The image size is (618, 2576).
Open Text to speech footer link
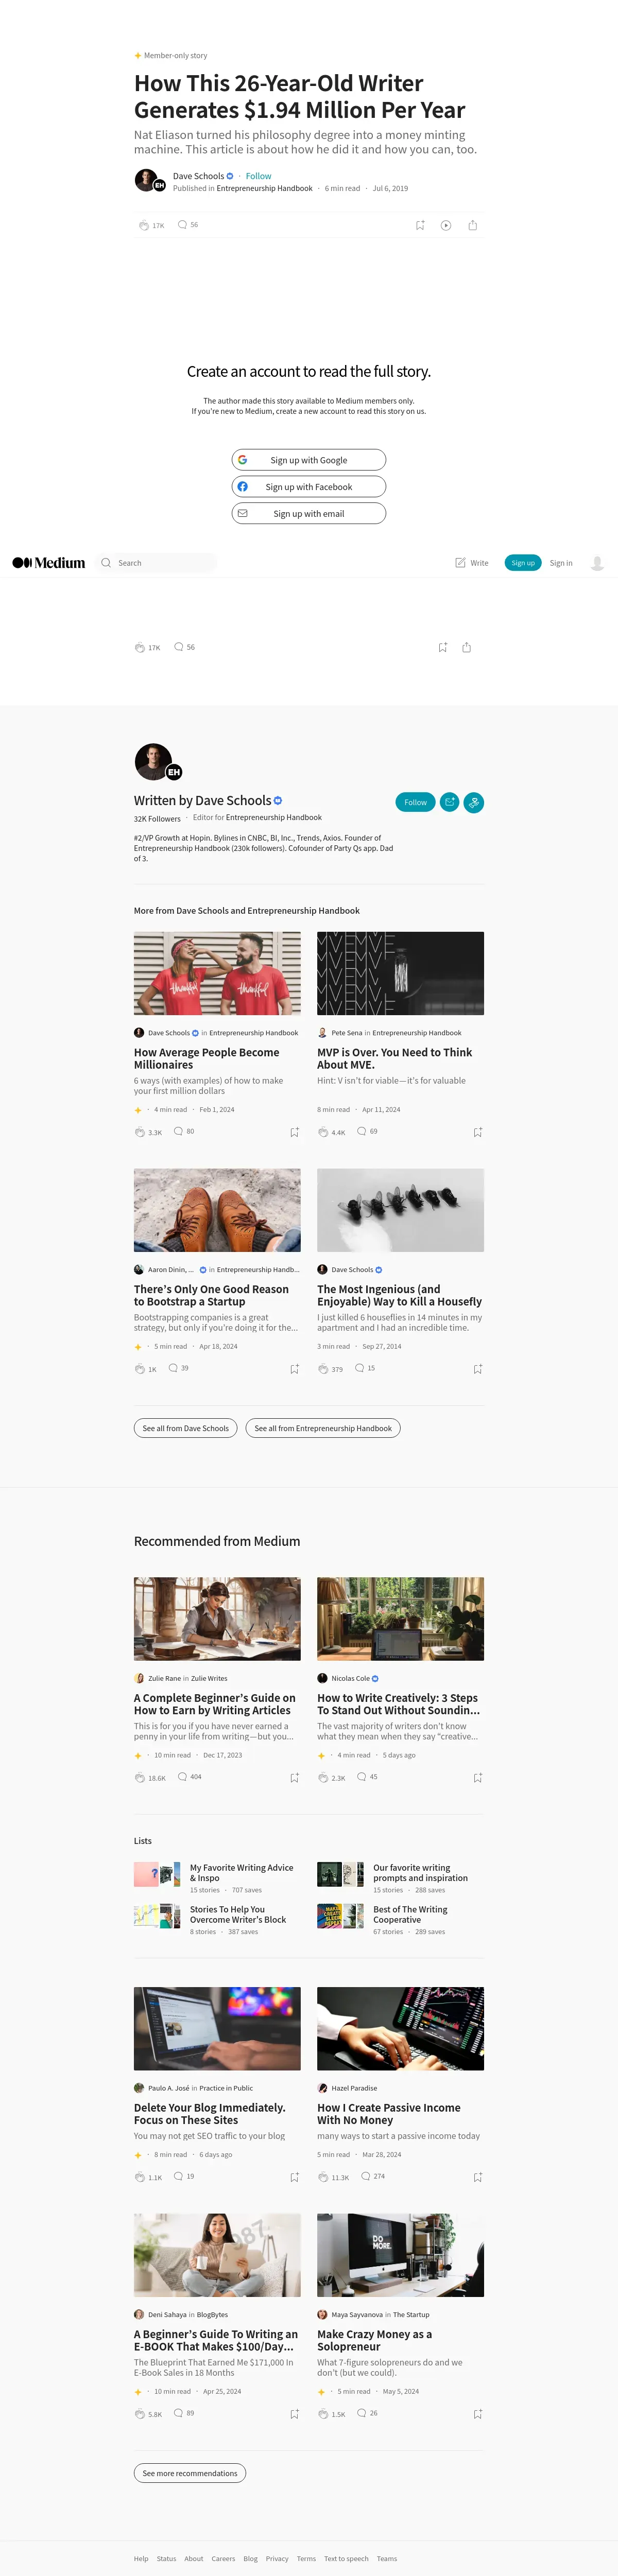click(x=346, y=2559)
